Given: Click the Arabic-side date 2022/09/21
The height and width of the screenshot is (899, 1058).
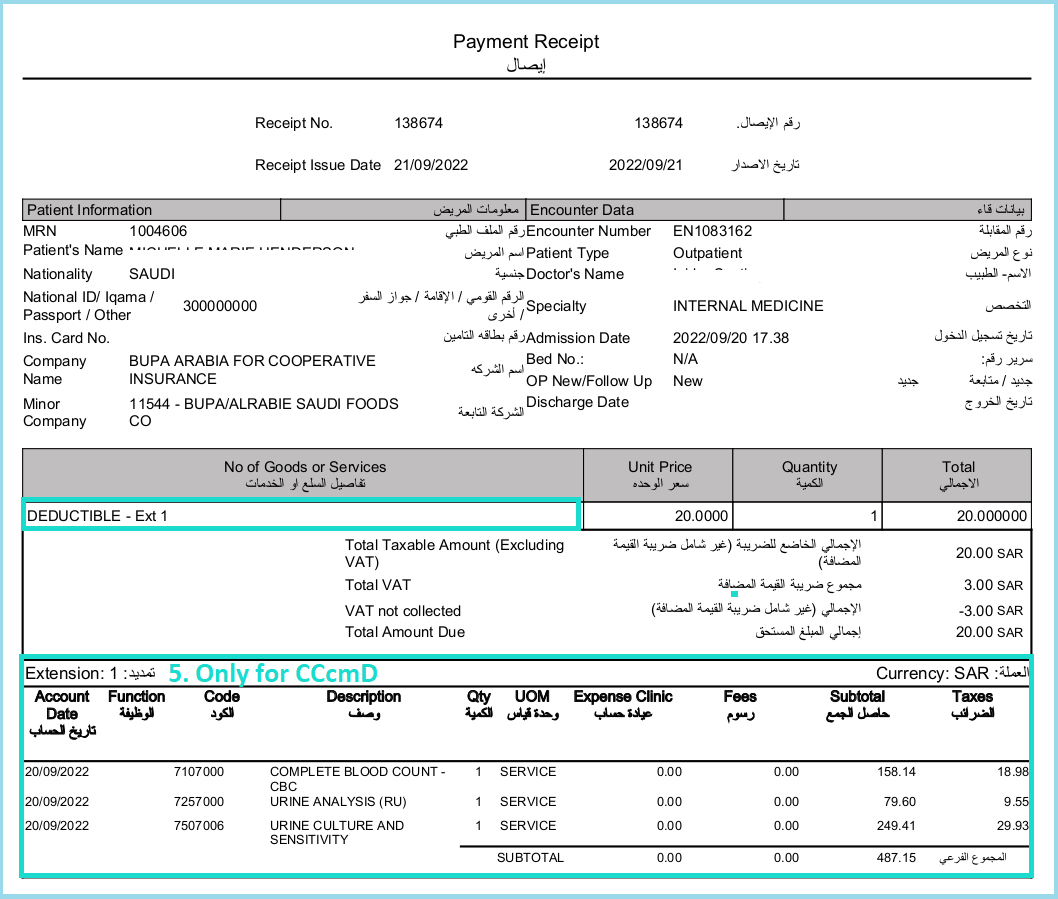Looking at the screenshot, I should [x=645, y=165].
